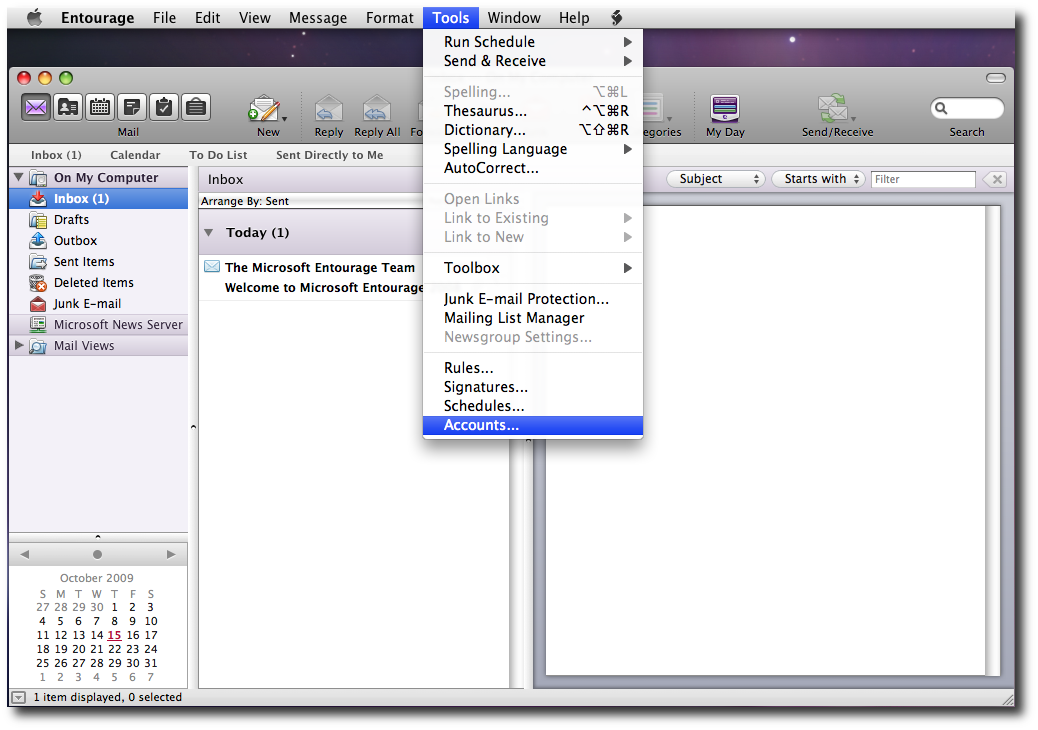Open status bar options button

point(19,698)
